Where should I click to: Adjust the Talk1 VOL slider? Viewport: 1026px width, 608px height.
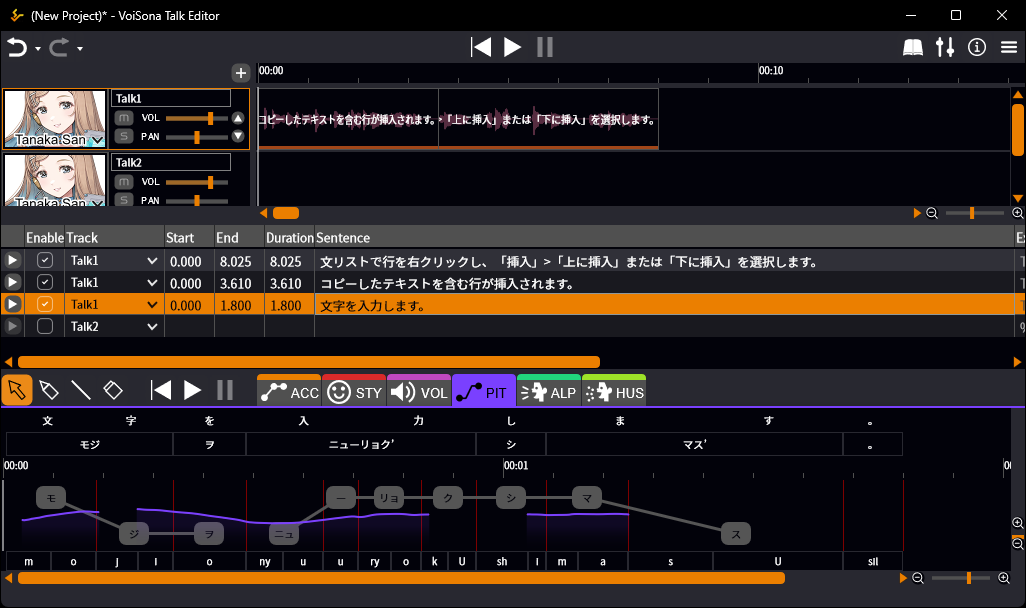point(210,118)
